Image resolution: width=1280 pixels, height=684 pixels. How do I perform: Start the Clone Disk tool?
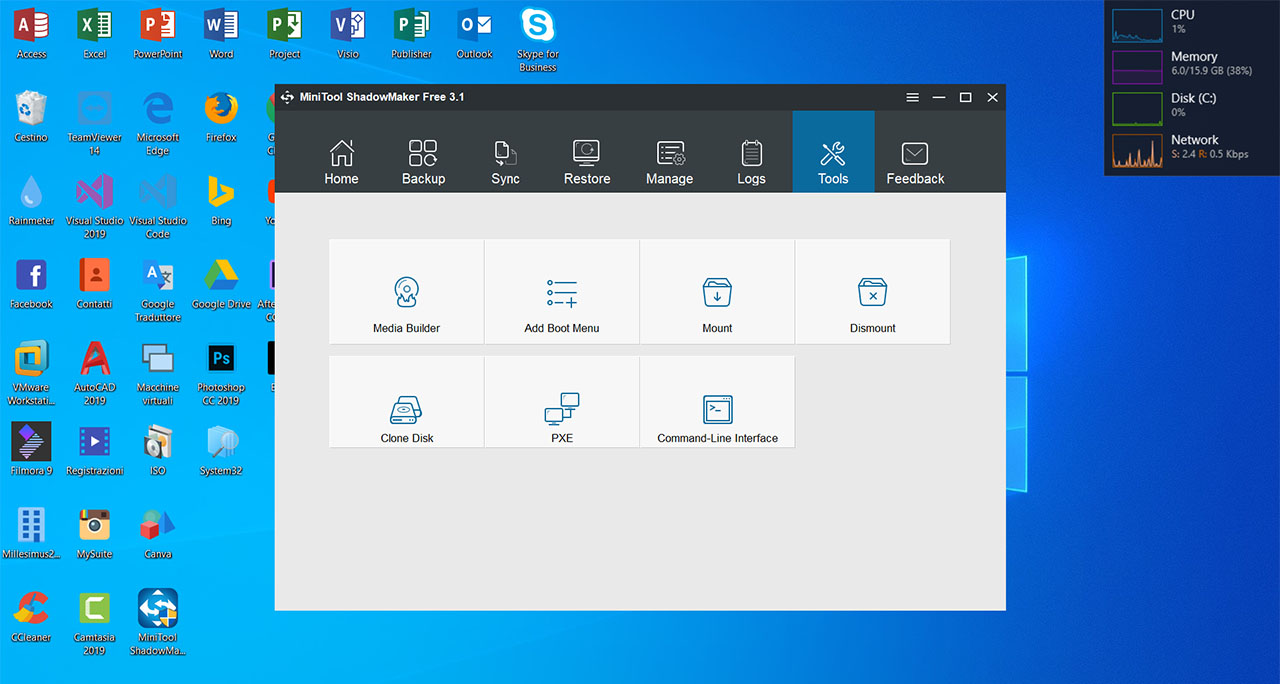point(406,402)
